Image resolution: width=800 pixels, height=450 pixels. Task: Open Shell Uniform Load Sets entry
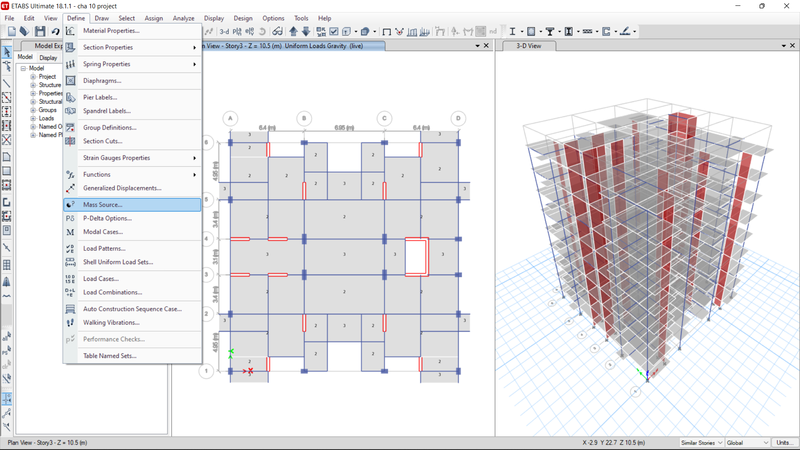click(x=133, y=262)
